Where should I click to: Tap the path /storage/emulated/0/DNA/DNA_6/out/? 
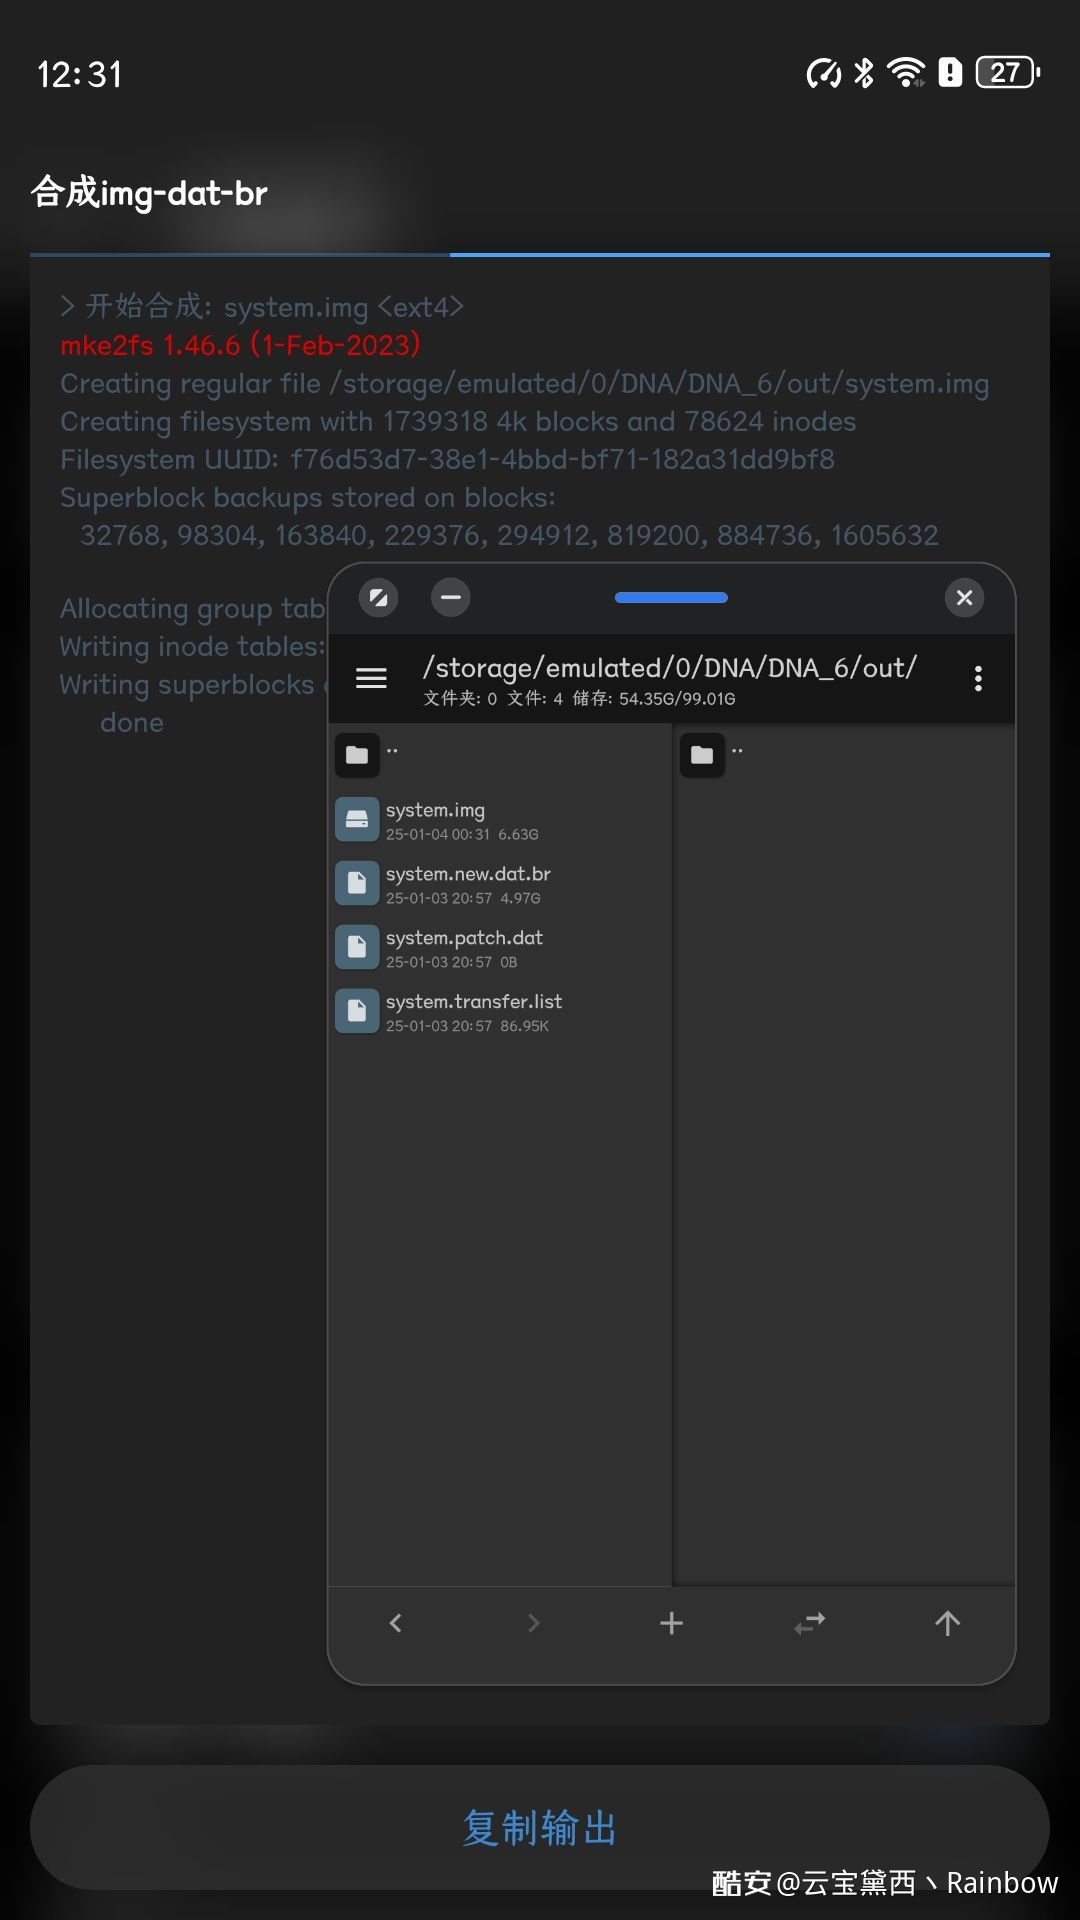(x=670, y=667)
